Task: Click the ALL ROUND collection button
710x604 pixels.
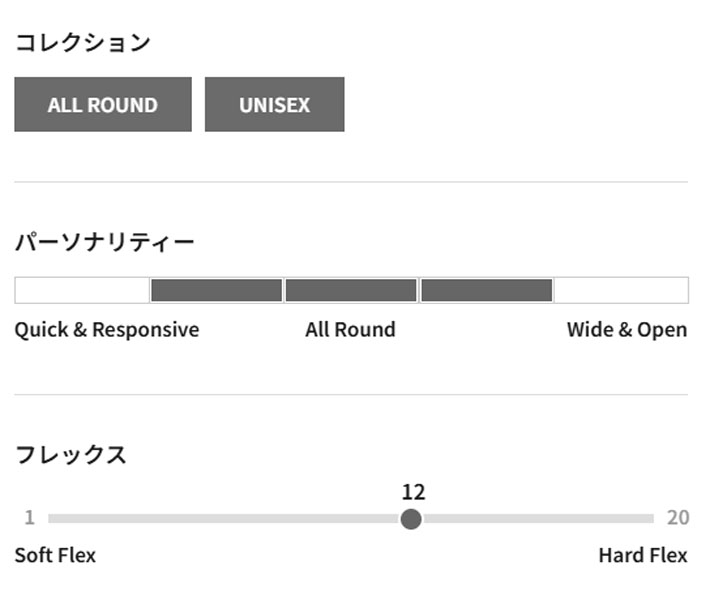Action: (x=102, y=105)
